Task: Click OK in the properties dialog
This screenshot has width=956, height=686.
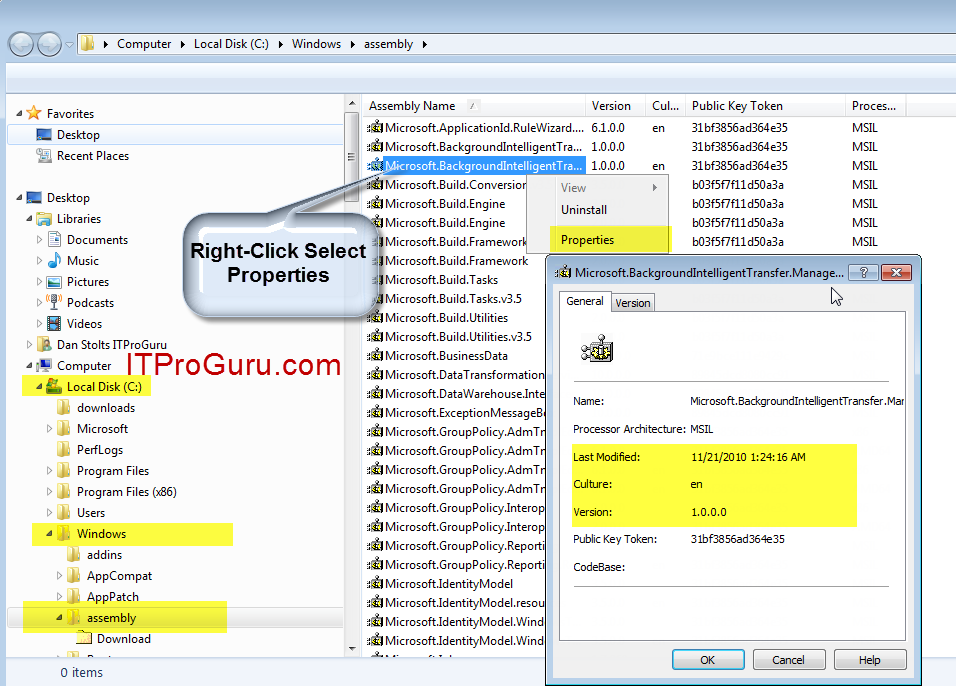Action: 708,660
